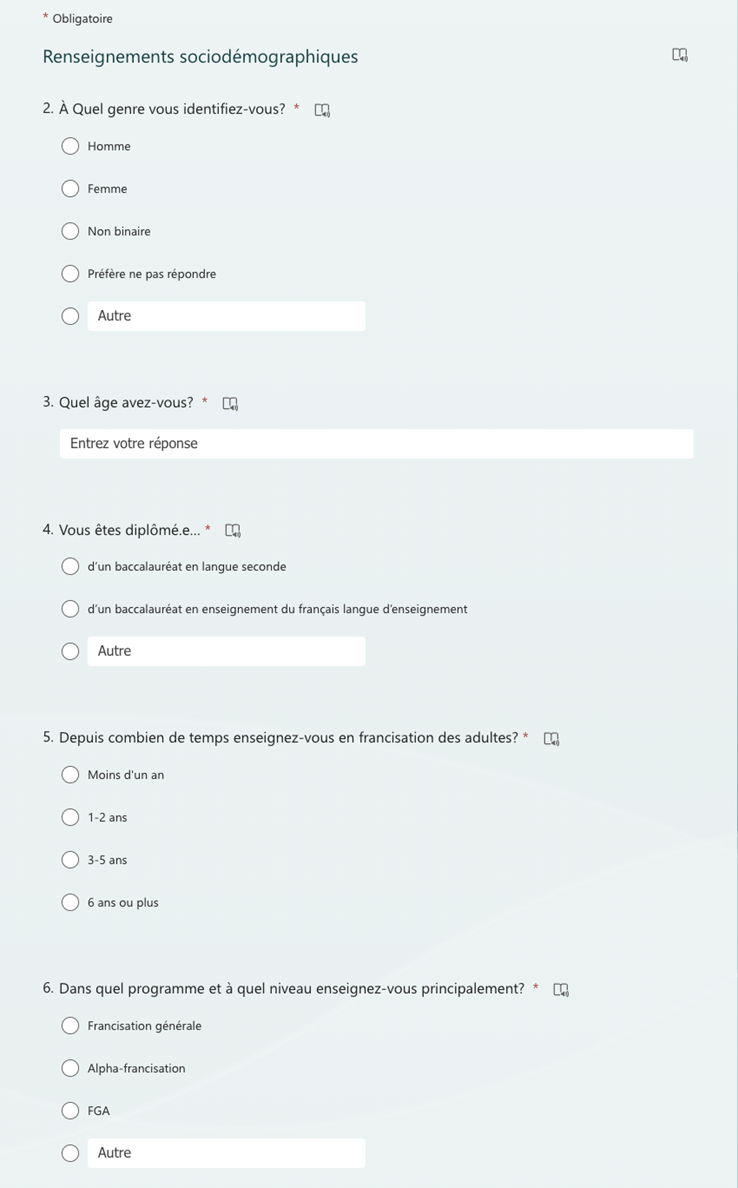Viewport: 738px width, 1188px height.
Task: Choose 3-5 ans teaching experience
Action: (x=70, y=860)
